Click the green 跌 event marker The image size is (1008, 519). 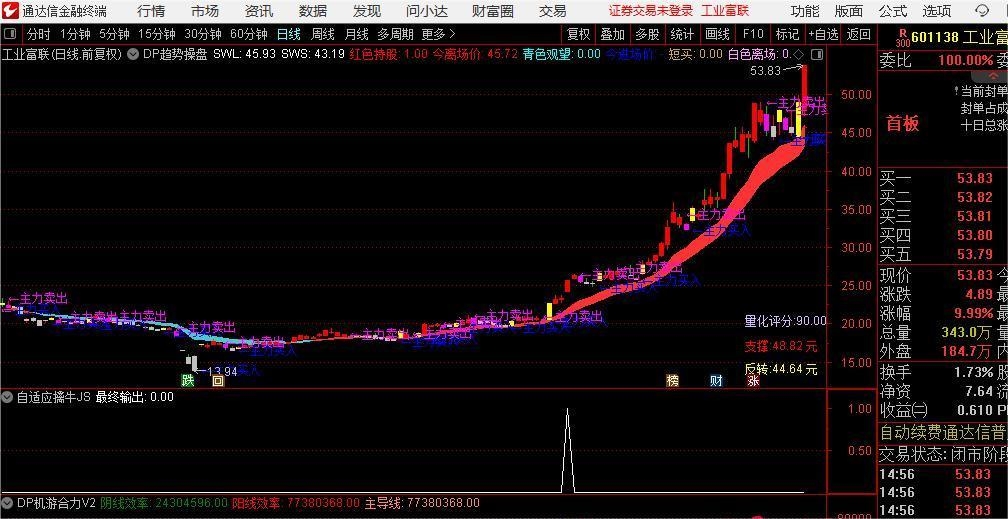click(x=188, y=380)
